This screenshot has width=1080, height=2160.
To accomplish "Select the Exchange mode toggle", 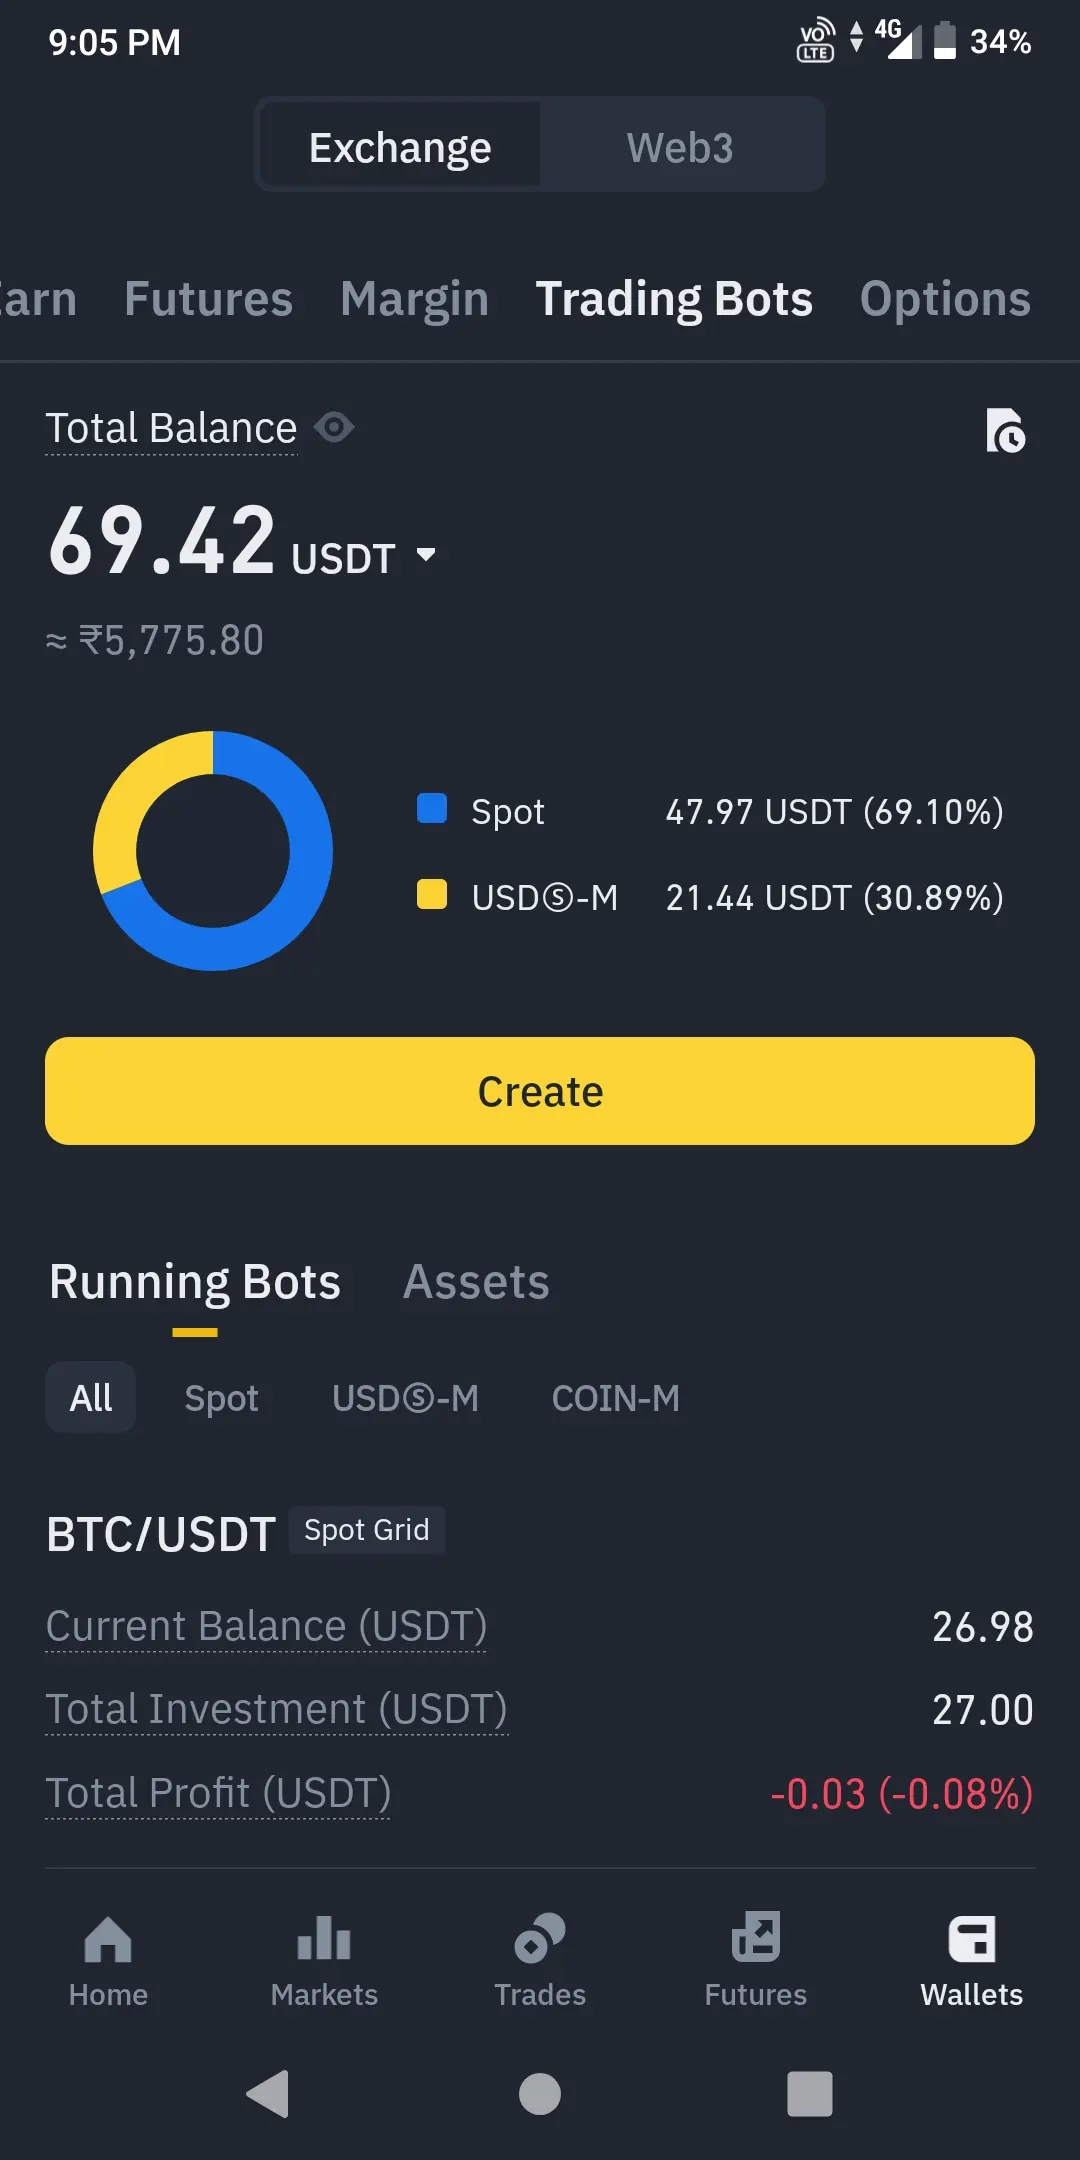I will coord(400,148).
